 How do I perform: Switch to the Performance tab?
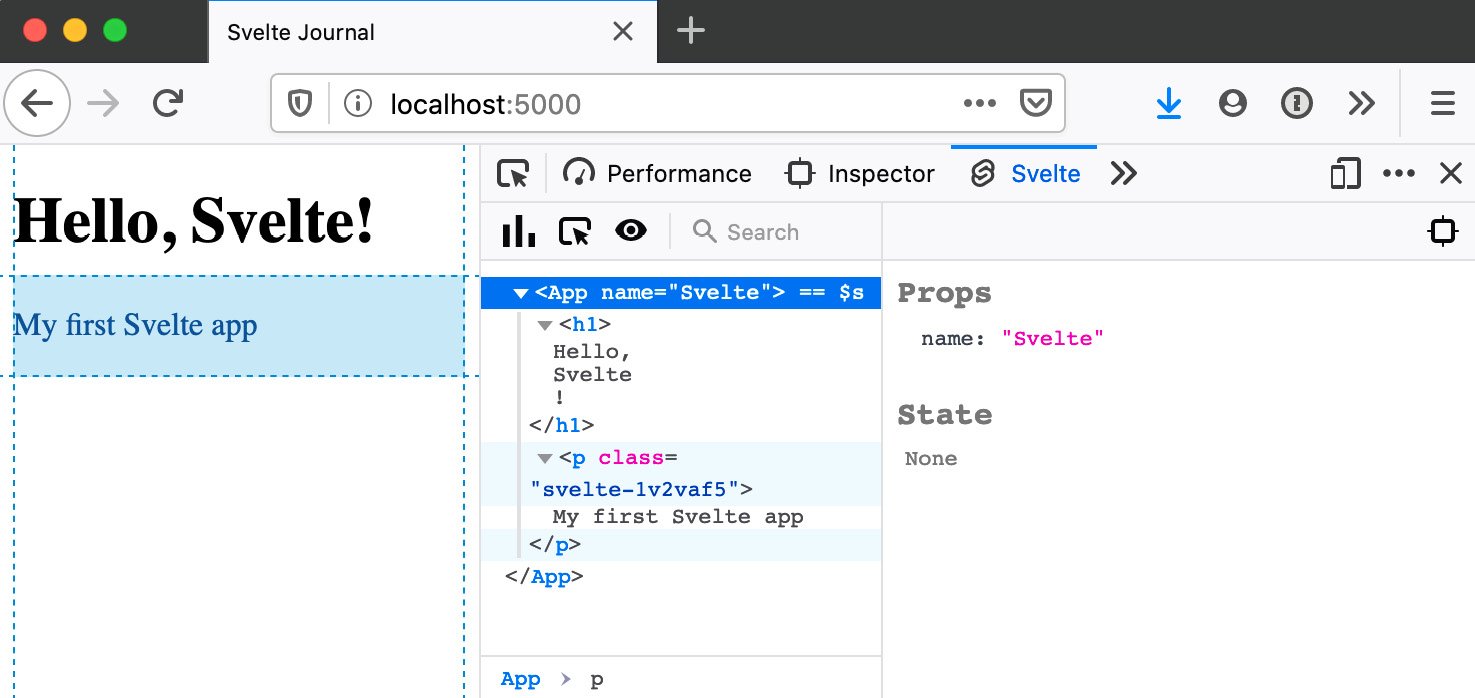658,174
